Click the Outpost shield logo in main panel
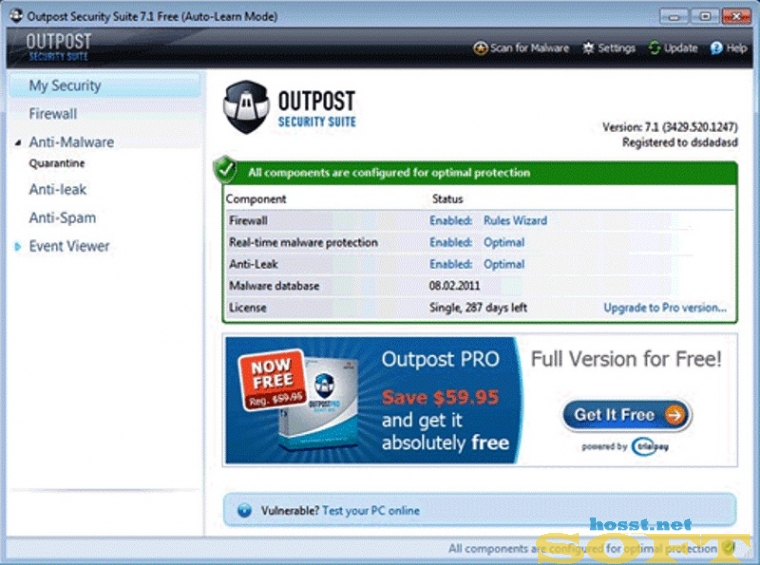Image resolution: width=760 pixels, height=565 pixels. pyautogui.click(x=246, y=108)
